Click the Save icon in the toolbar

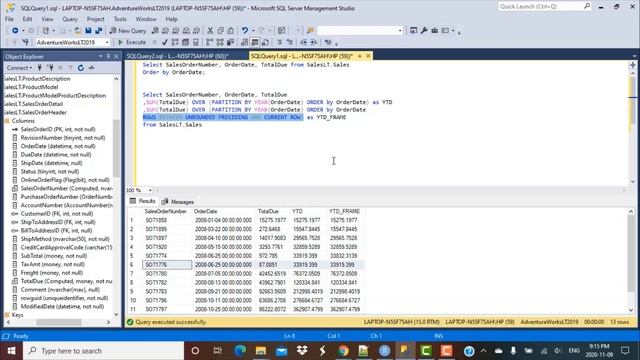tap(88, 31)
